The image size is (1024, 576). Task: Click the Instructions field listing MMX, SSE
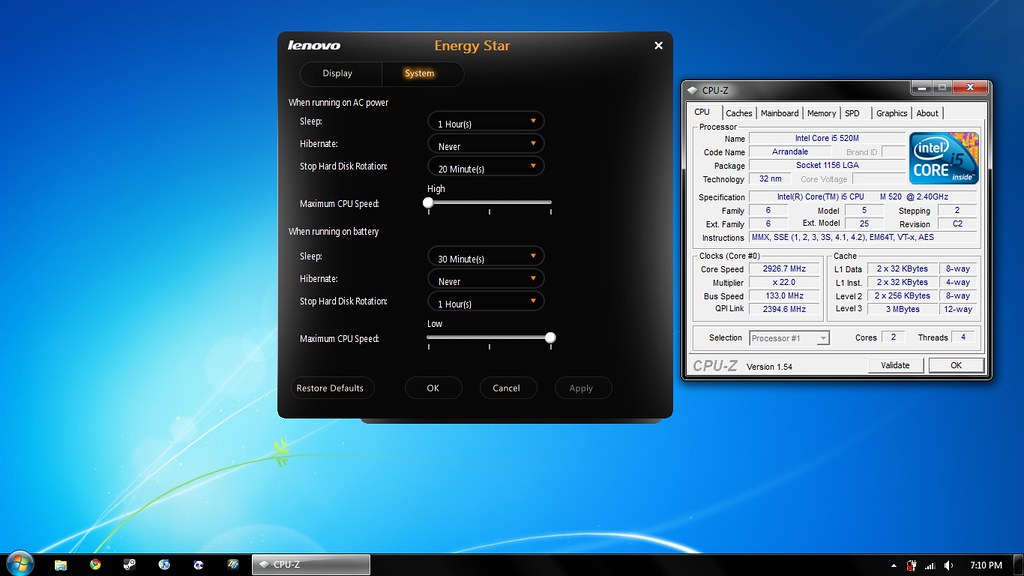click(863, 238)
